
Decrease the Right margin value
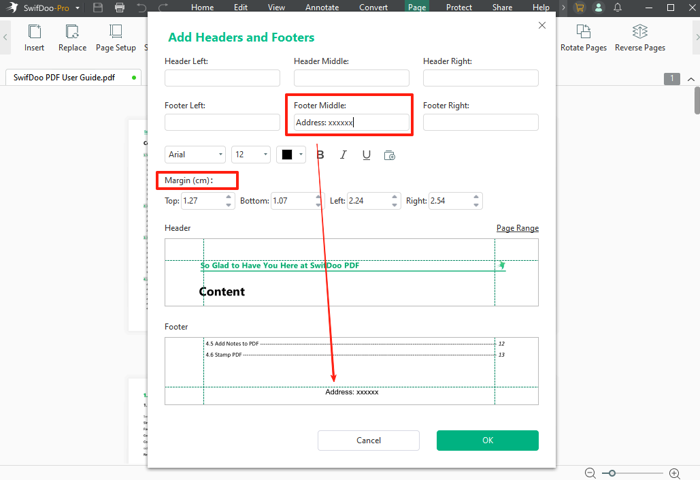[x=476, y=205]
